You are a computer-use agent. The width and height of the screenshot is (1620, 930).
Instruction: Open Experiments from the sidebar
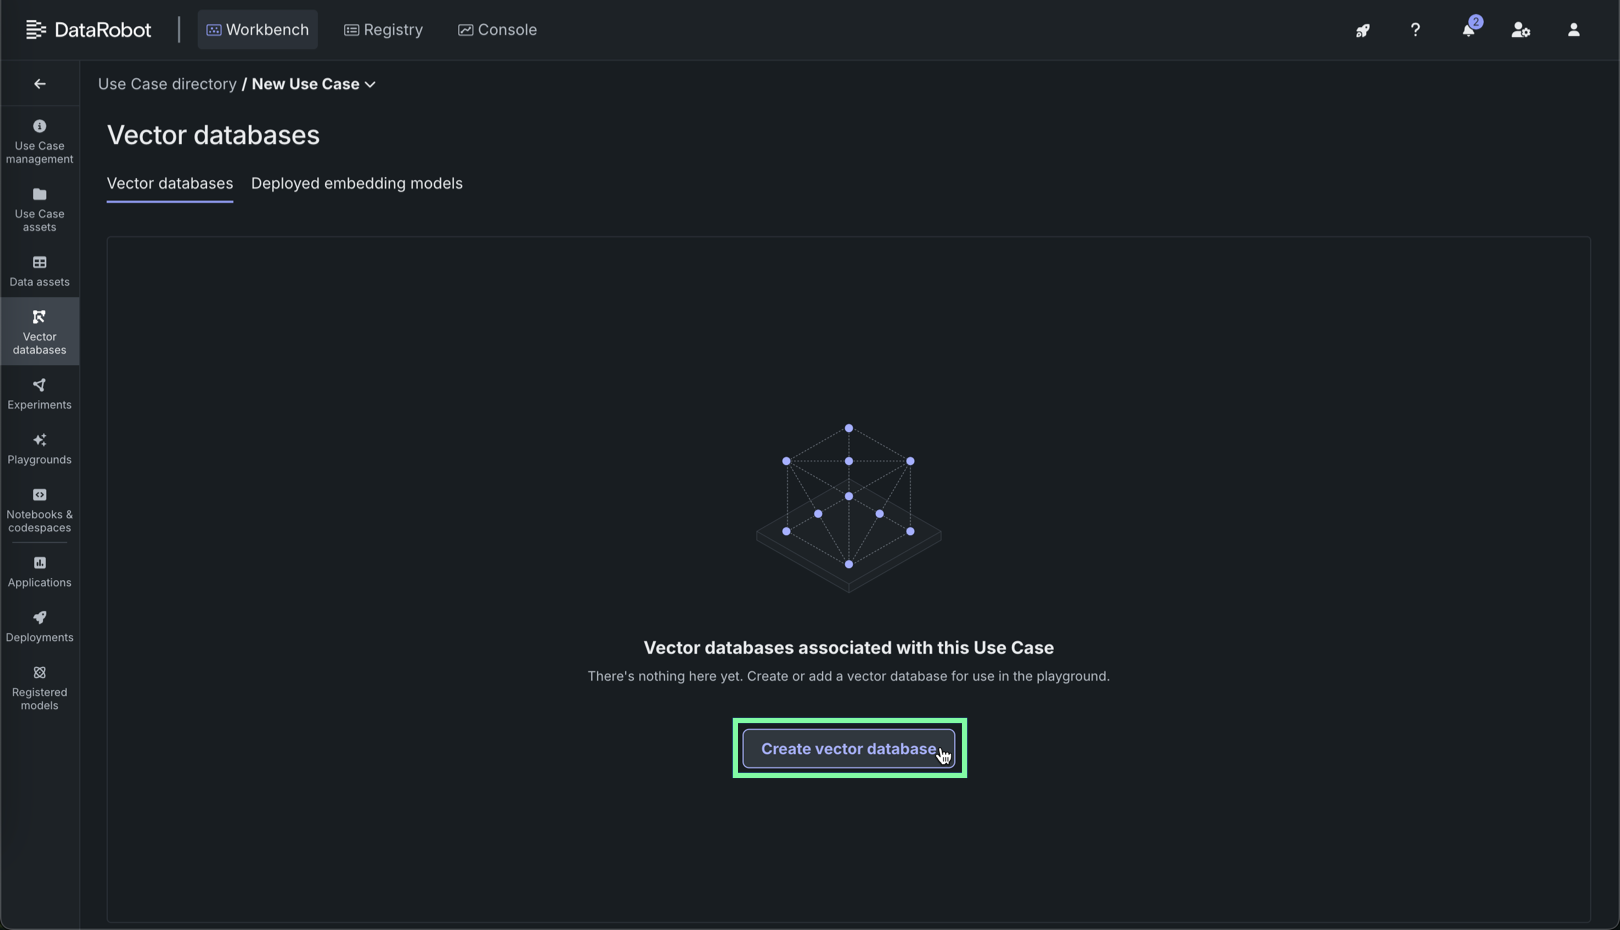(x=39, y=394)
